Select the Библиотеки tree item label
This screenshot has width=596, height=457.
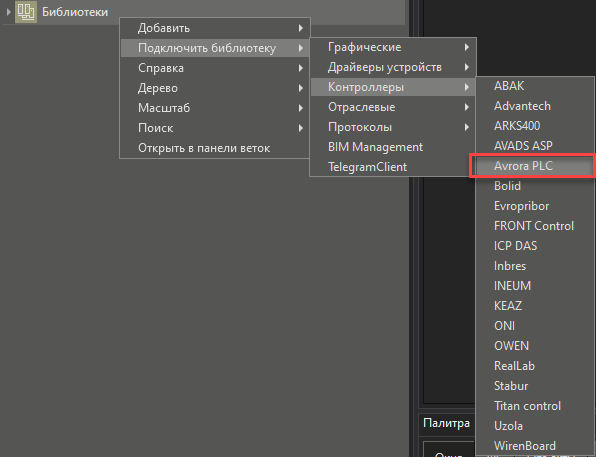[x=75, y=12]
